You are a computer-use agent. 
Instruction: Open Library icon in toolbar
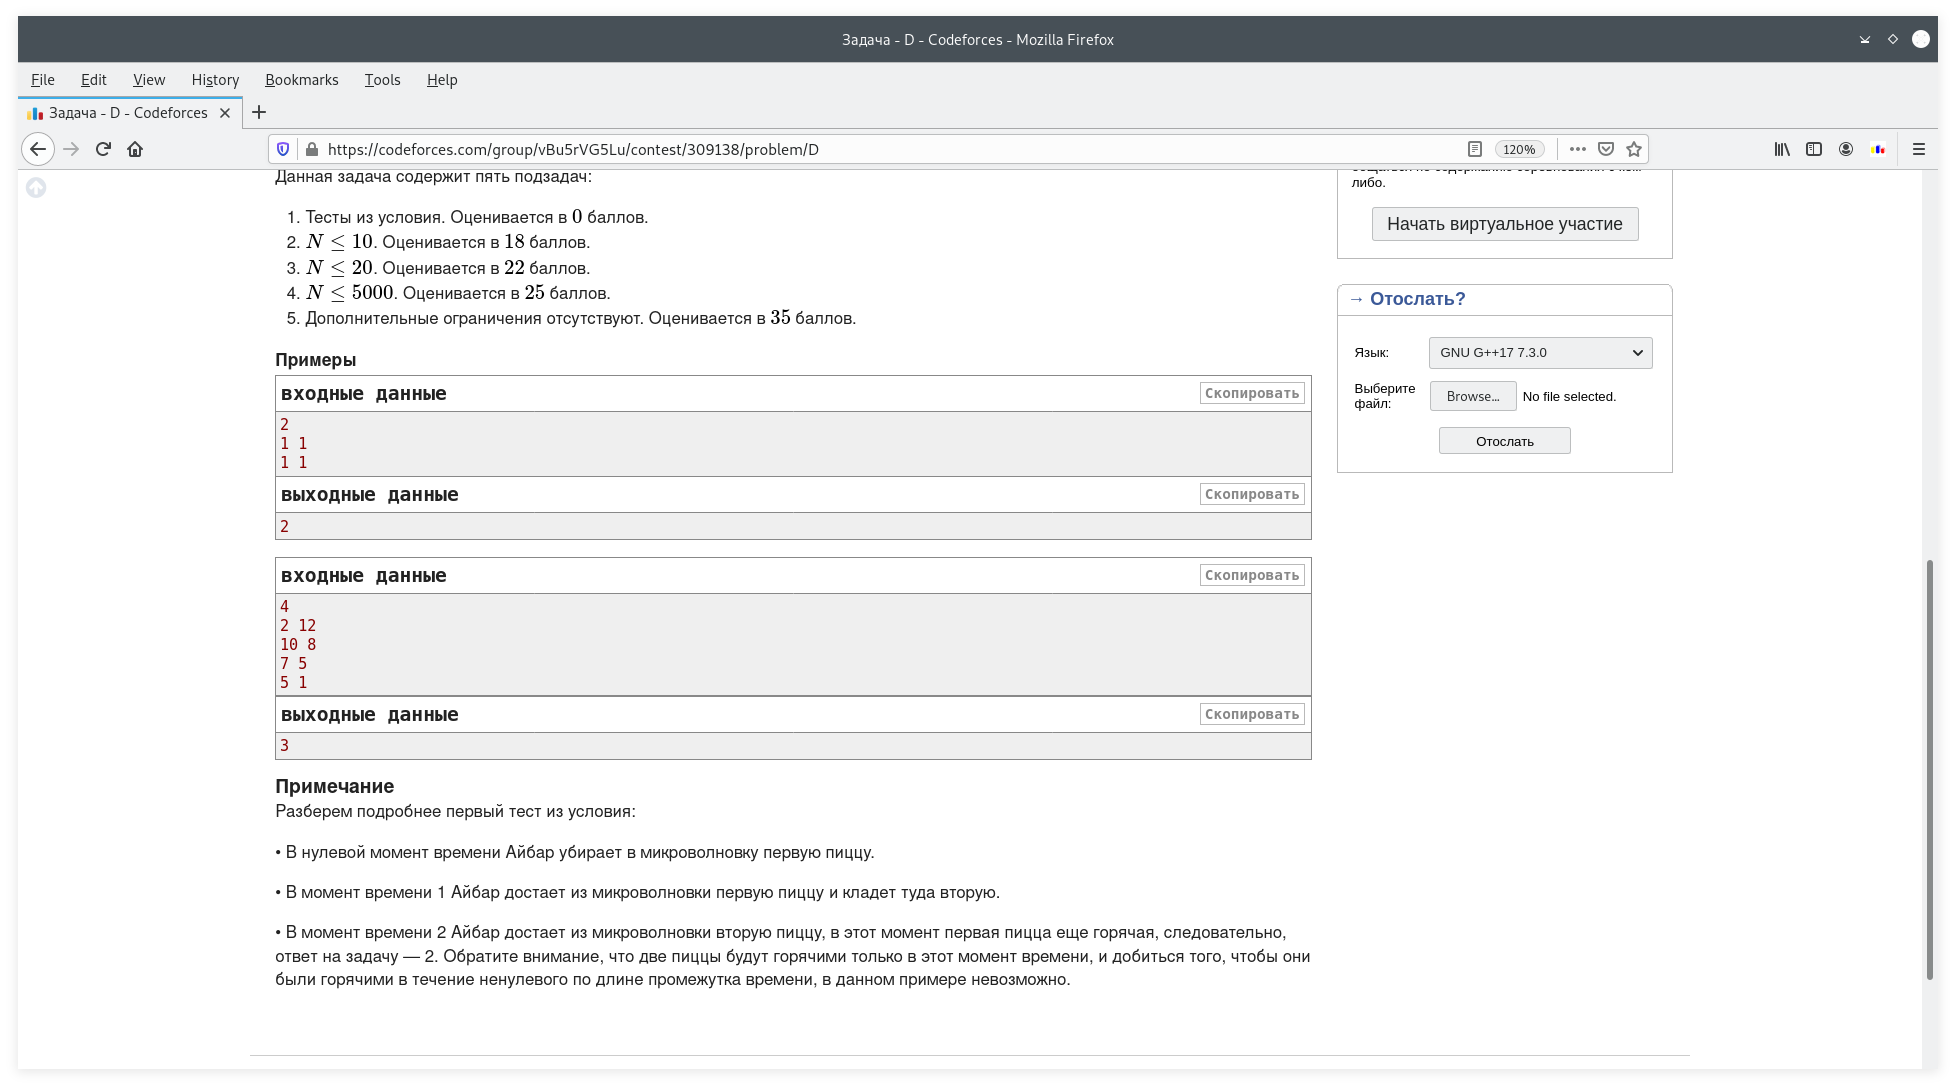click(1782, 149)
